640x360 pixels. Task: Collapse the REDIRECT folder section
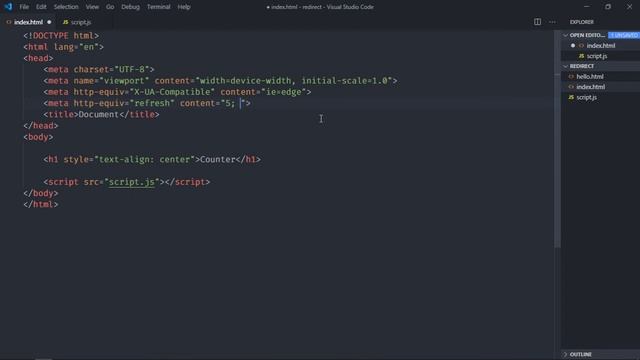pos(565,66)
